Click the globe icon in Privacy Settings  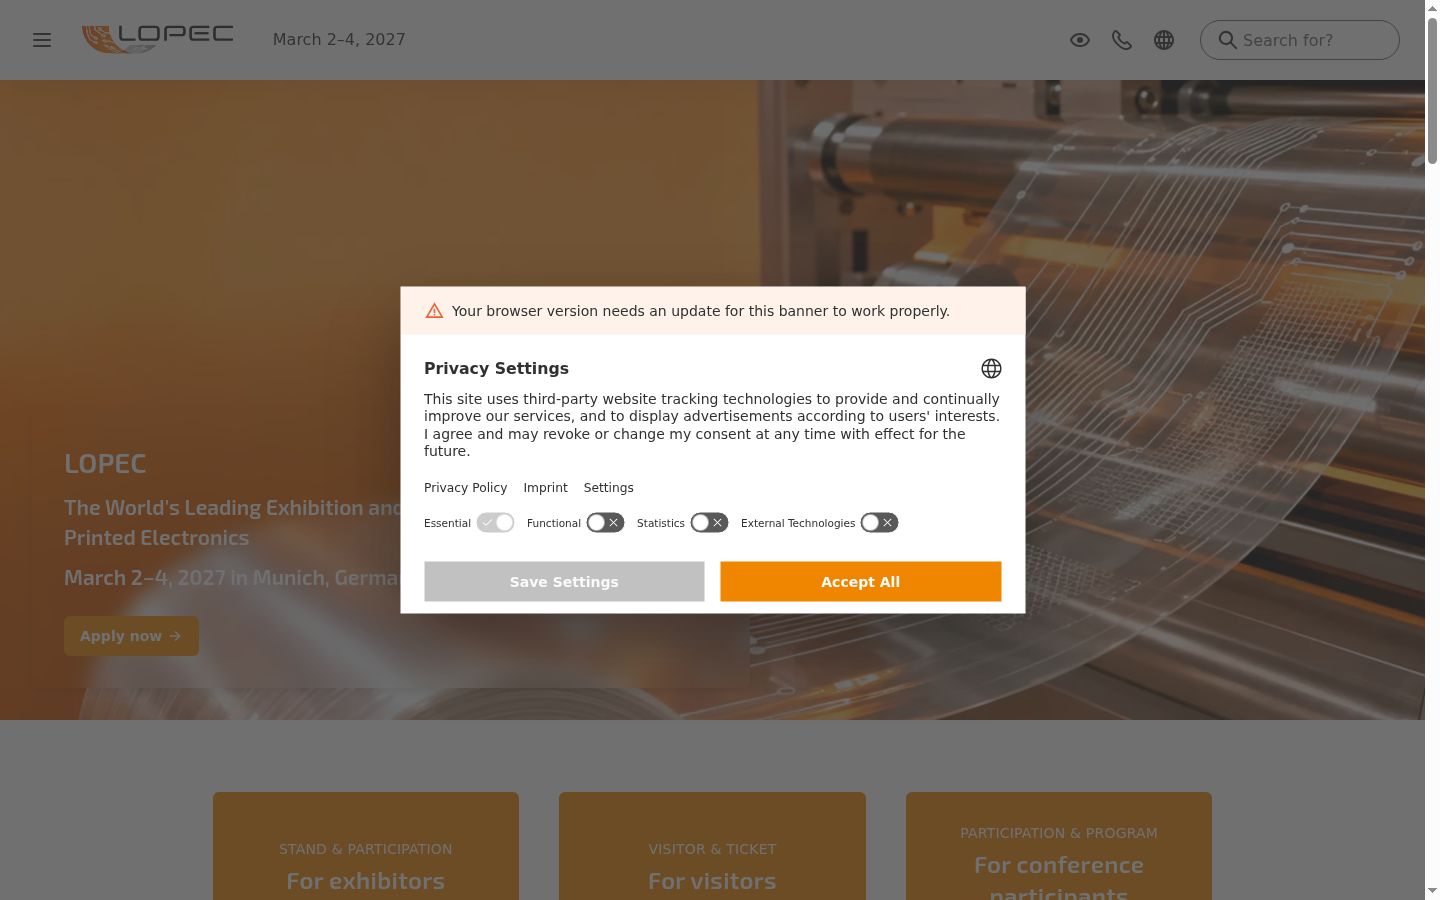tap(991, 369)
